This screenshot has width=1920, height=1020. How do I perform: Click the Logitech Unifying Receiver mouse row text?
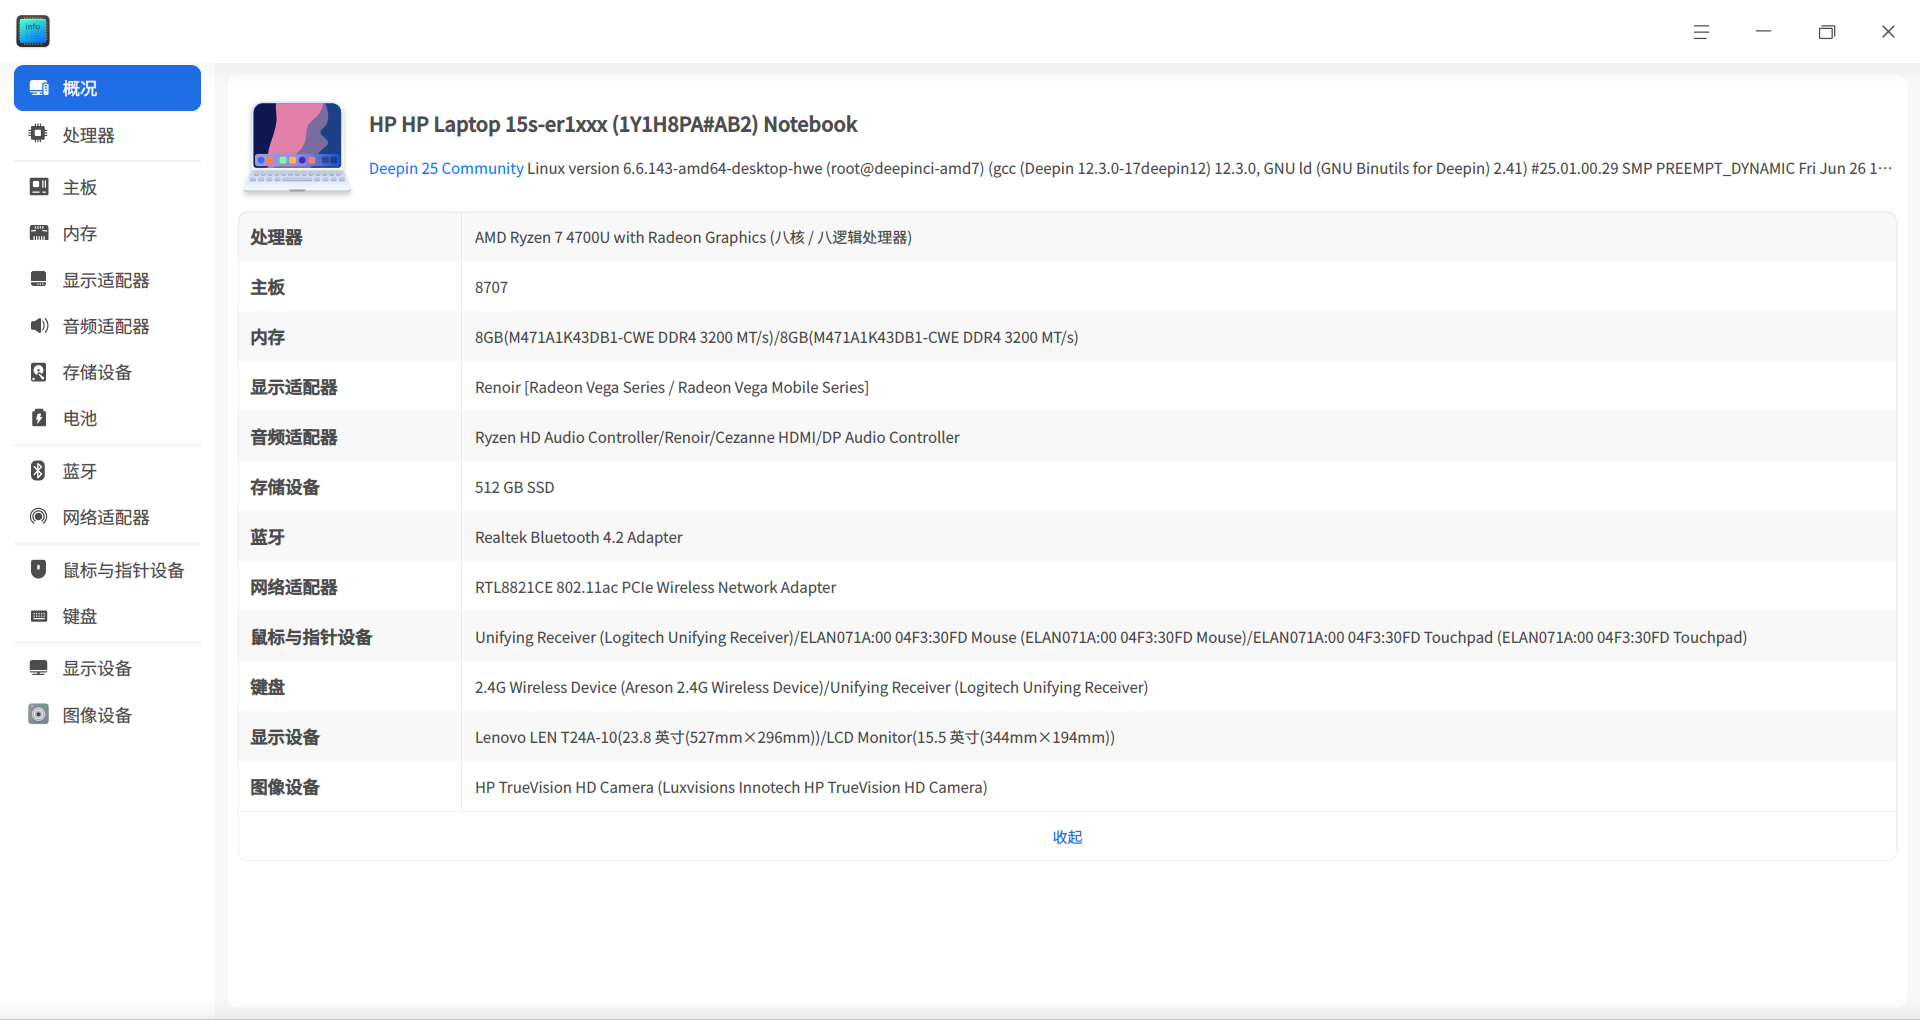pyautogui.click(x=1111, y=637)
